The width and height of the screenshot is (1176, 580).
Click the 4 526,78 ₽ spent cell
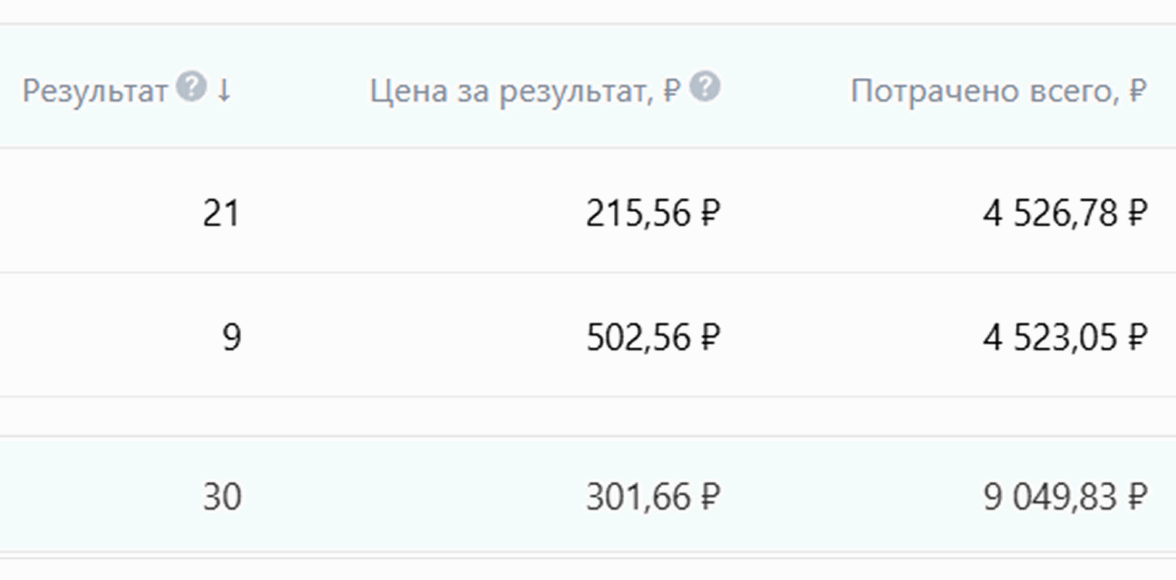(x=1064, y=213)
